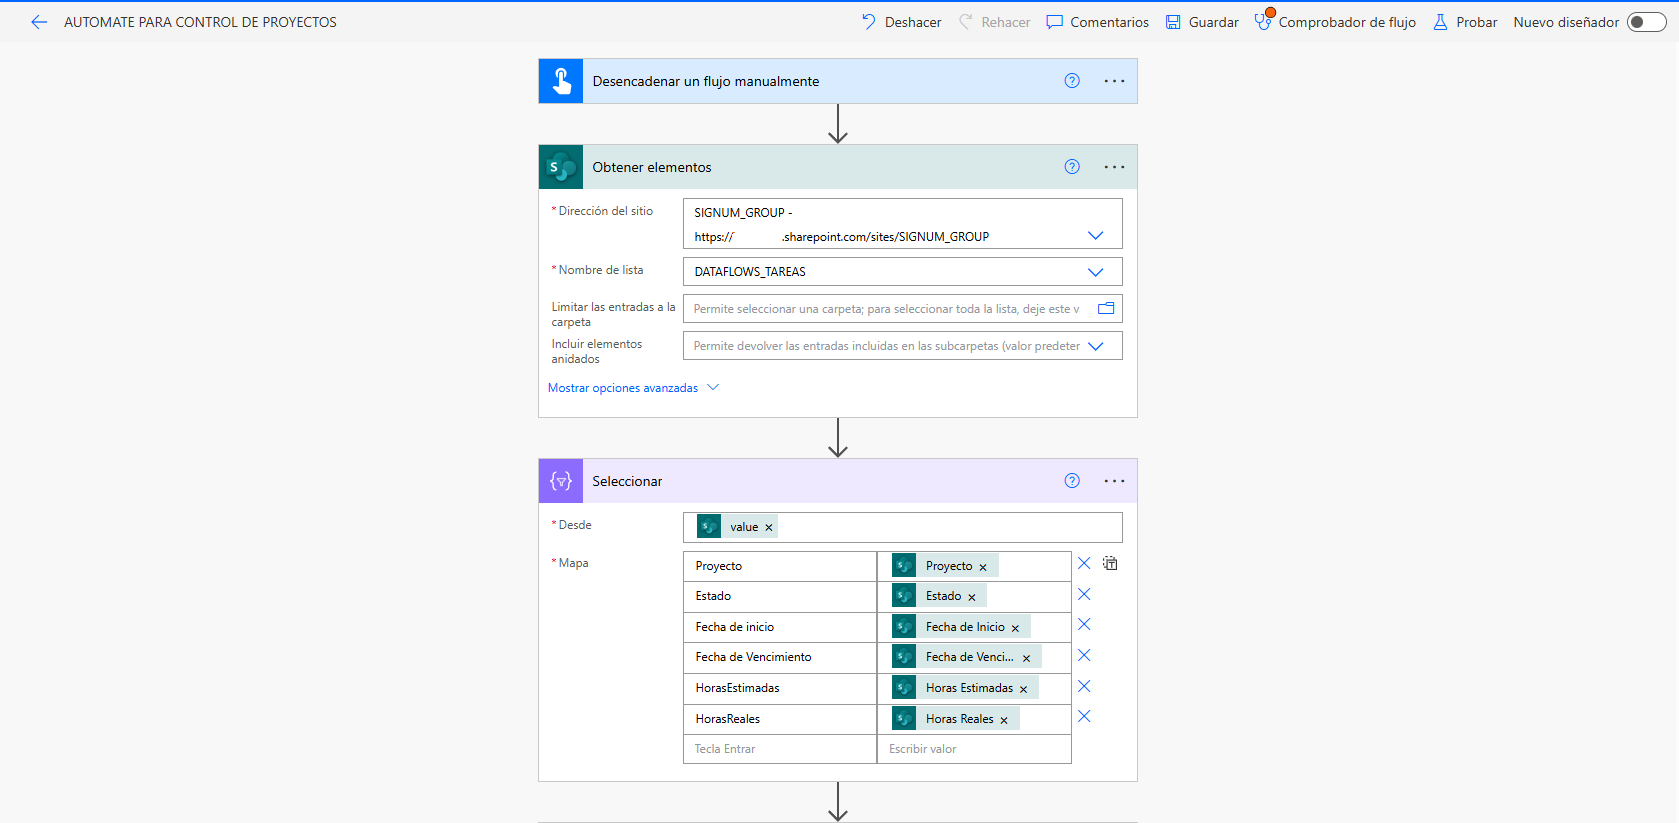Click the Fecha de Vencimiento key cell

(780, 657)
